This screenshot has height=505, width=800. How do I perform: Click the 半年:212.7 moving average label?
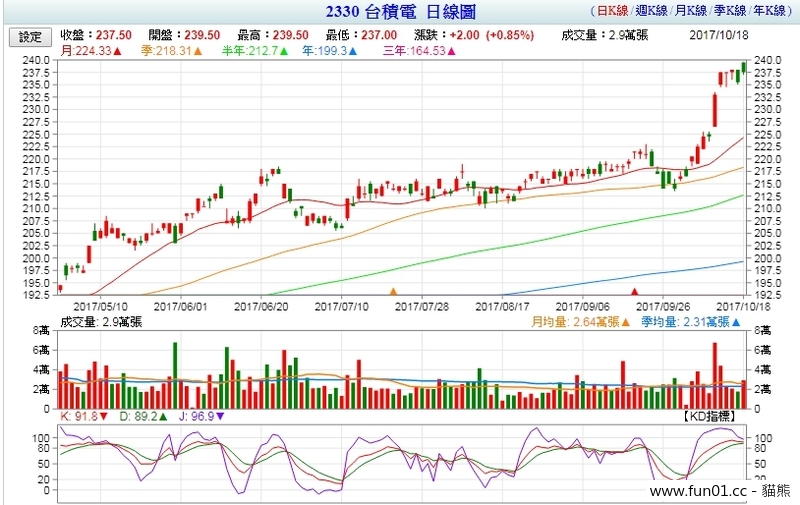click(x=255, y=51)
